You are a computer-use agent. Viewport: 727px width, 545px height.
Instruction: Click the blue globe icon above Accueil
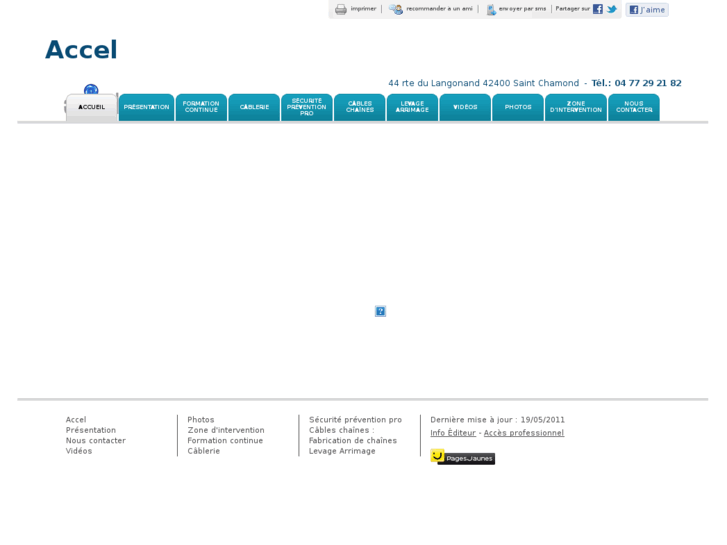tap(91, 89)
